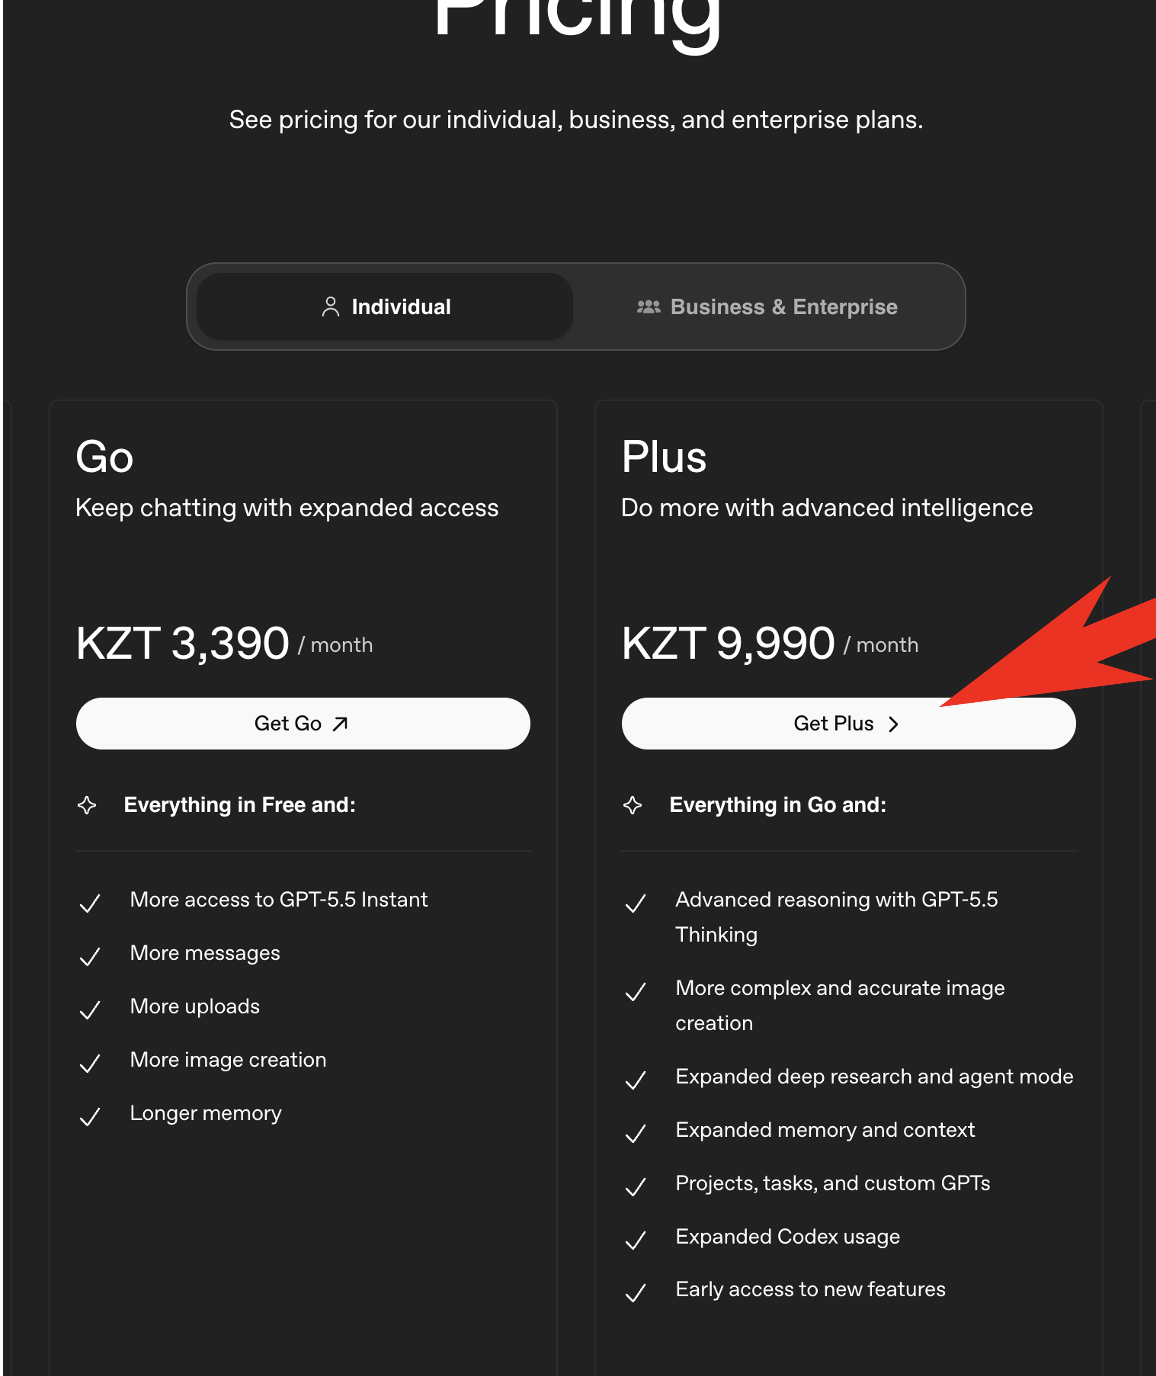Click More access to GPT-5.5 Instant
1156x1376 pixels.
(279, 900)
